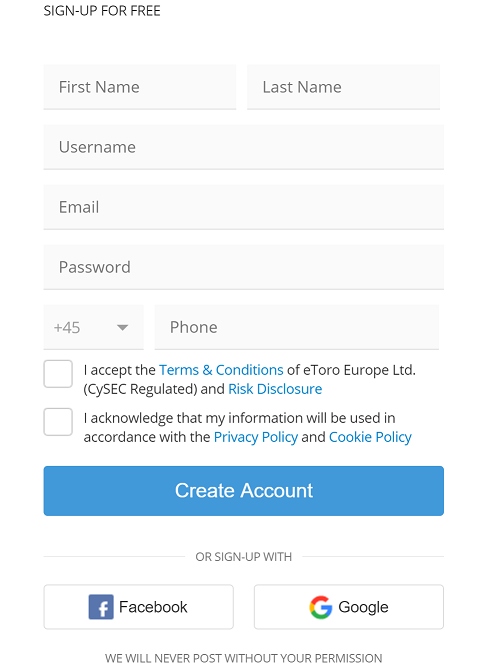Select the Phone number field
The image size is (487, 668).
point(297,327)
